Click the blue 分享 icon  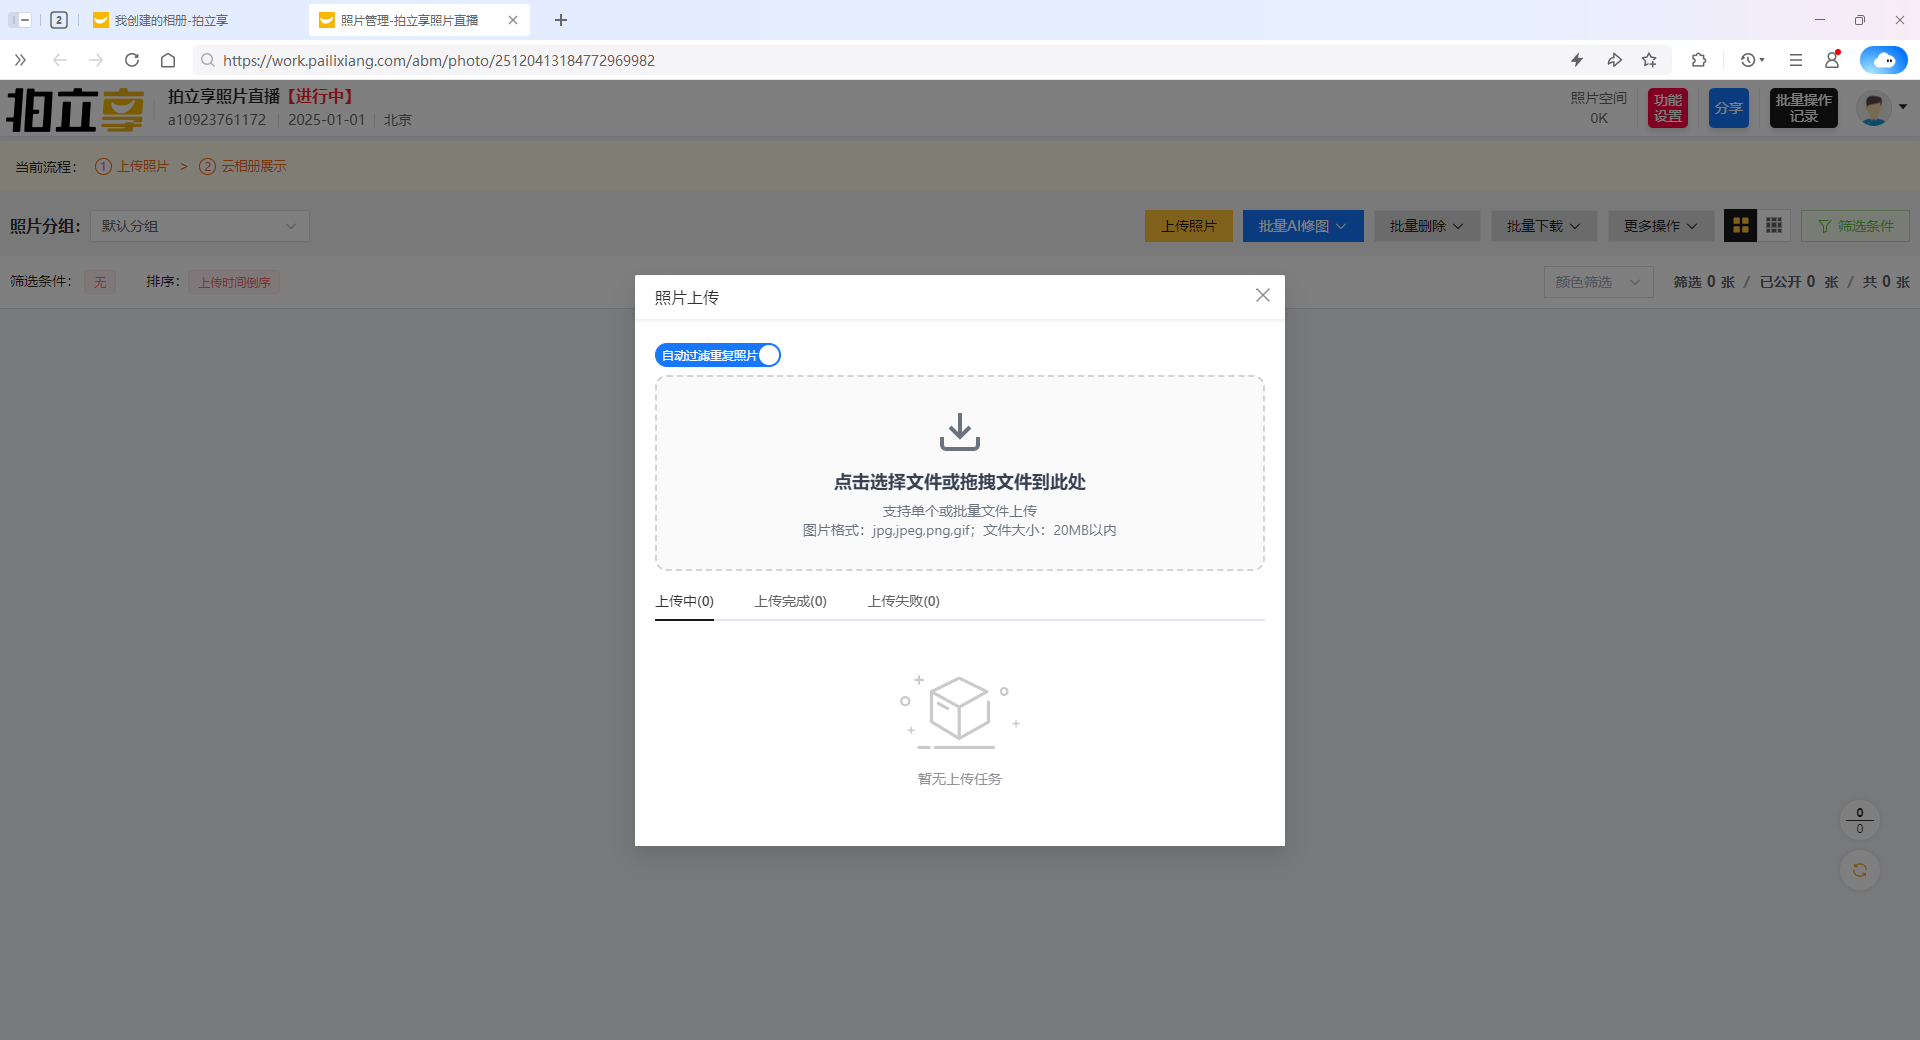tap(1728, 108)
